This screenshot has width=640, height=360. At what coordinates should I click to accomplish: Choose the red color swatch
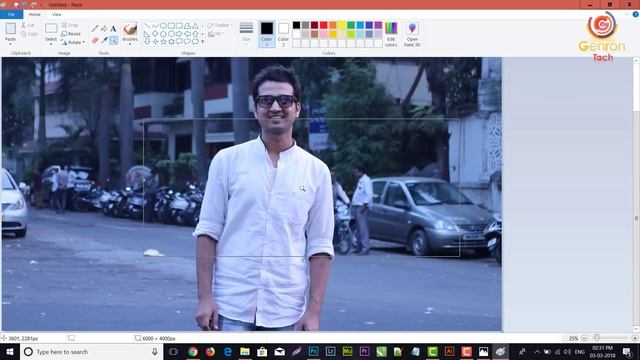323,25
